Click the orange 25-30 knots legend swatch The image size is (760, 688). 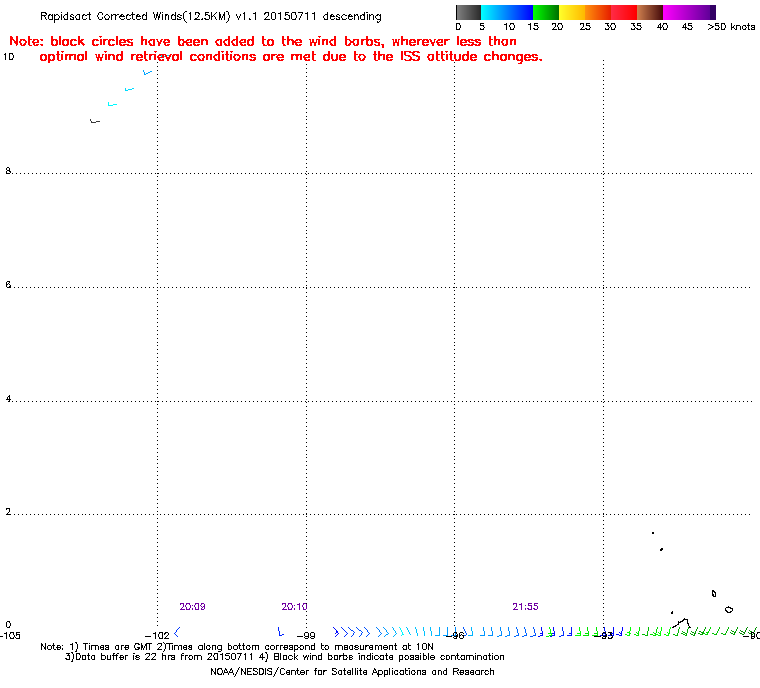pyautogui.click(x=598, y=12)
